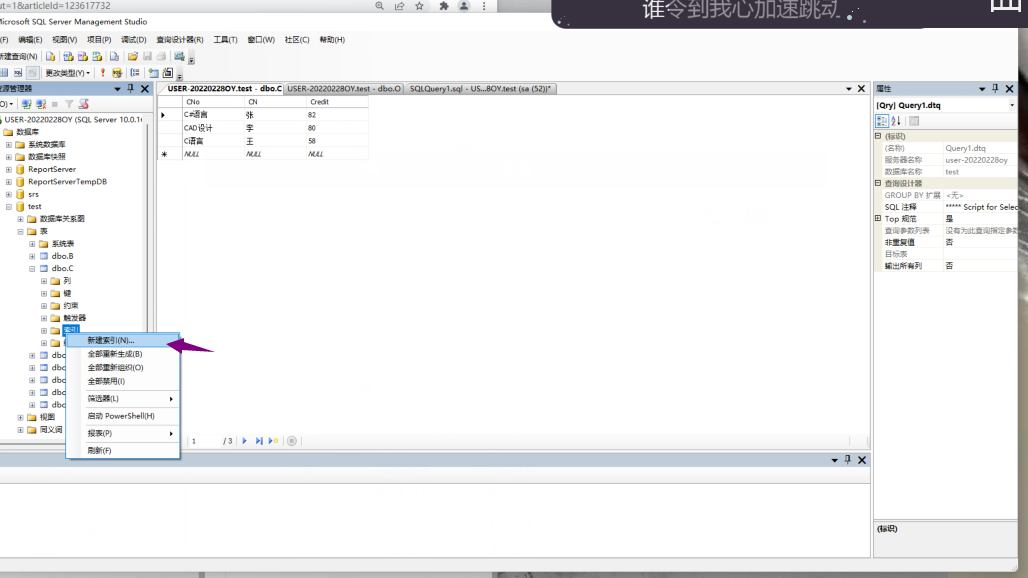Click the Save icon in the toolbar

[x=148, y=56]
